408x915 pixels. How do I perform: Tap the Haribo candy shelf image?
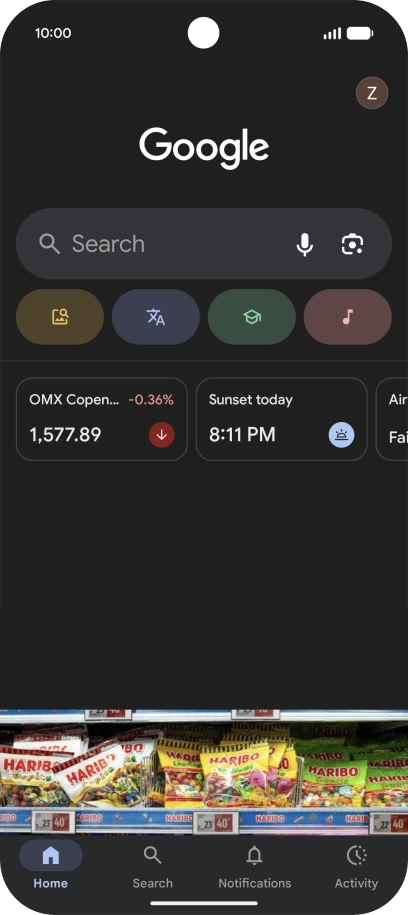point(204,771)
